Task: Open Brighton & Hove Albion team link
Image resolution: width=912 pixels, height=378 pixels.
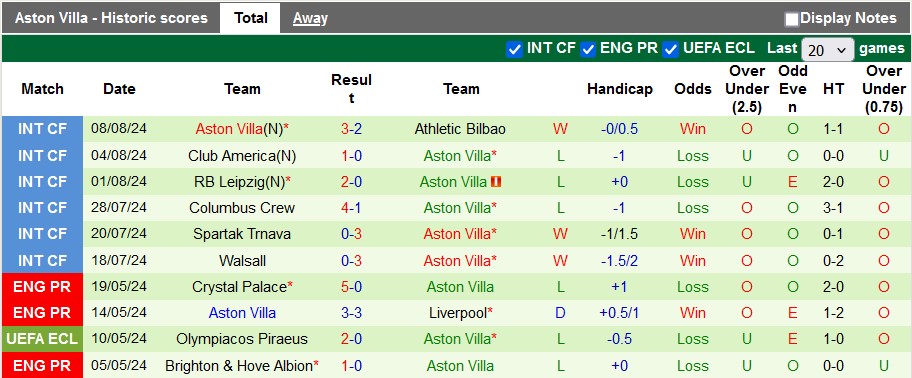Action: [239, 366]
